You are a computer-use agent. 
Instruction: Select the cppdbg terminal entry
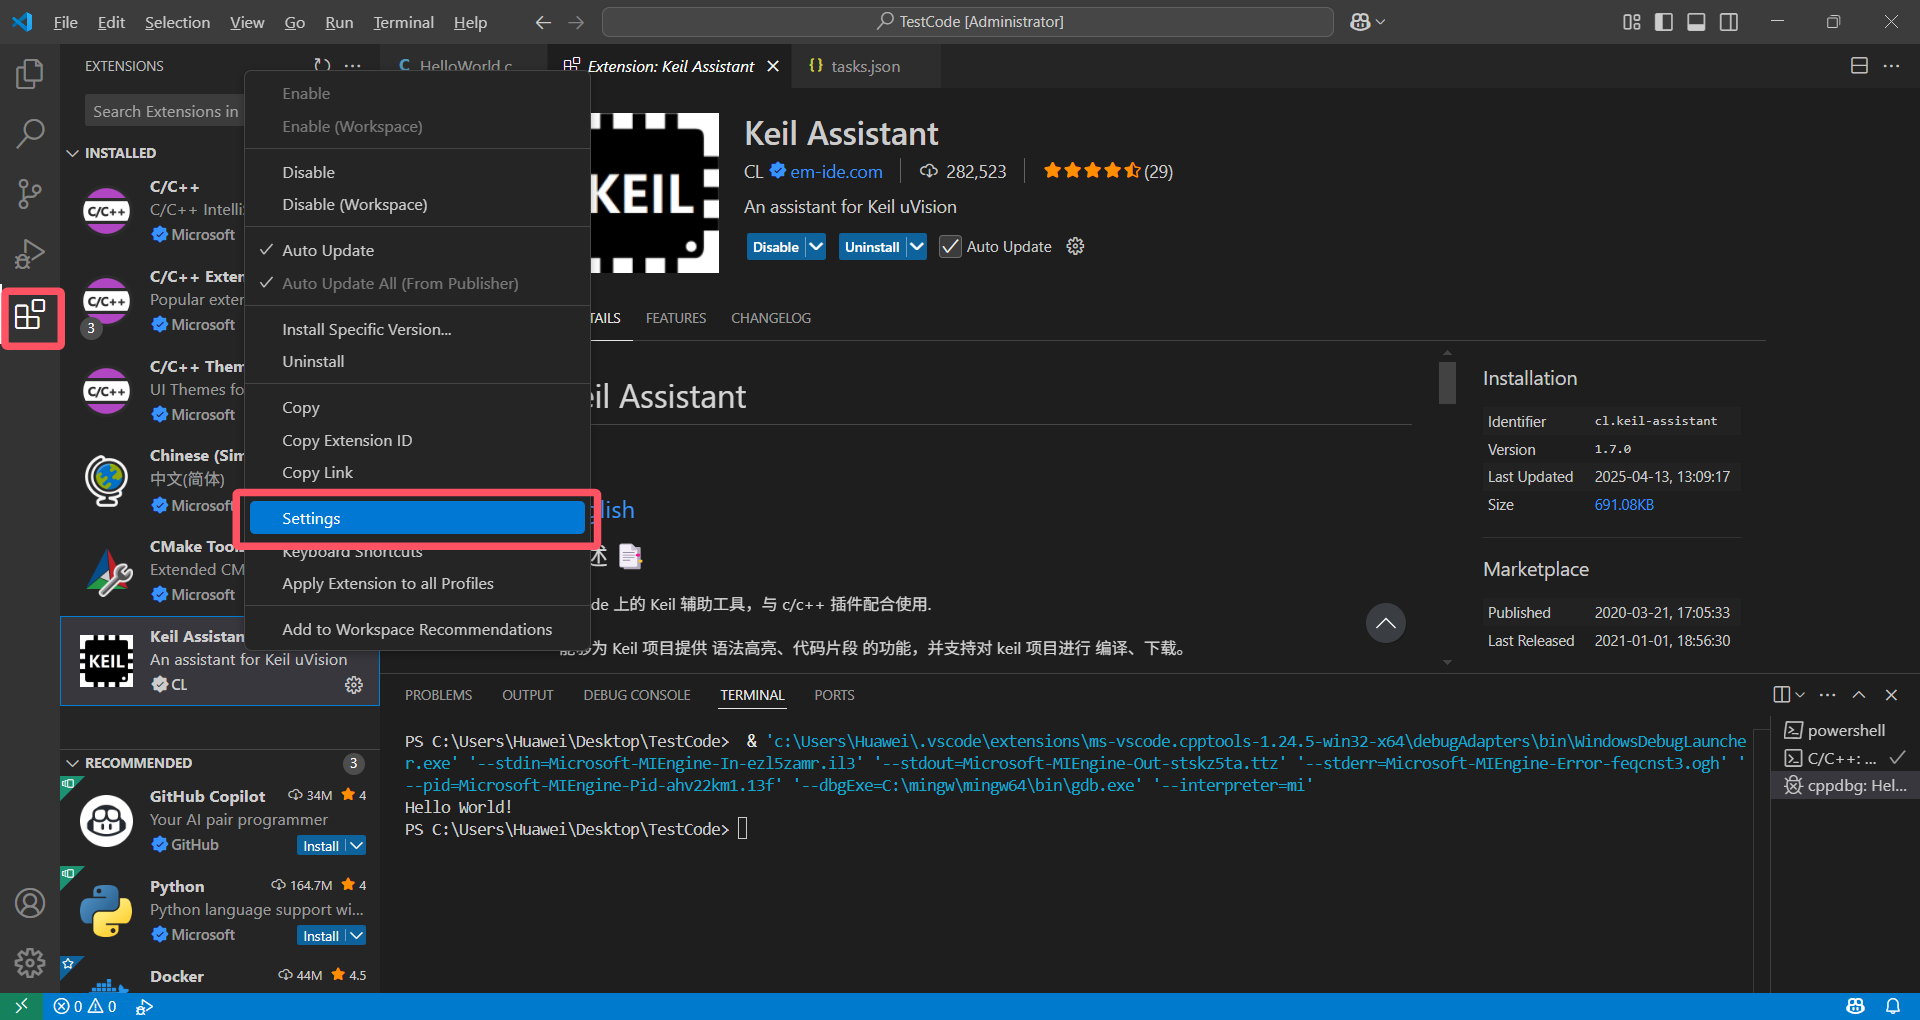pos(1846,786)
